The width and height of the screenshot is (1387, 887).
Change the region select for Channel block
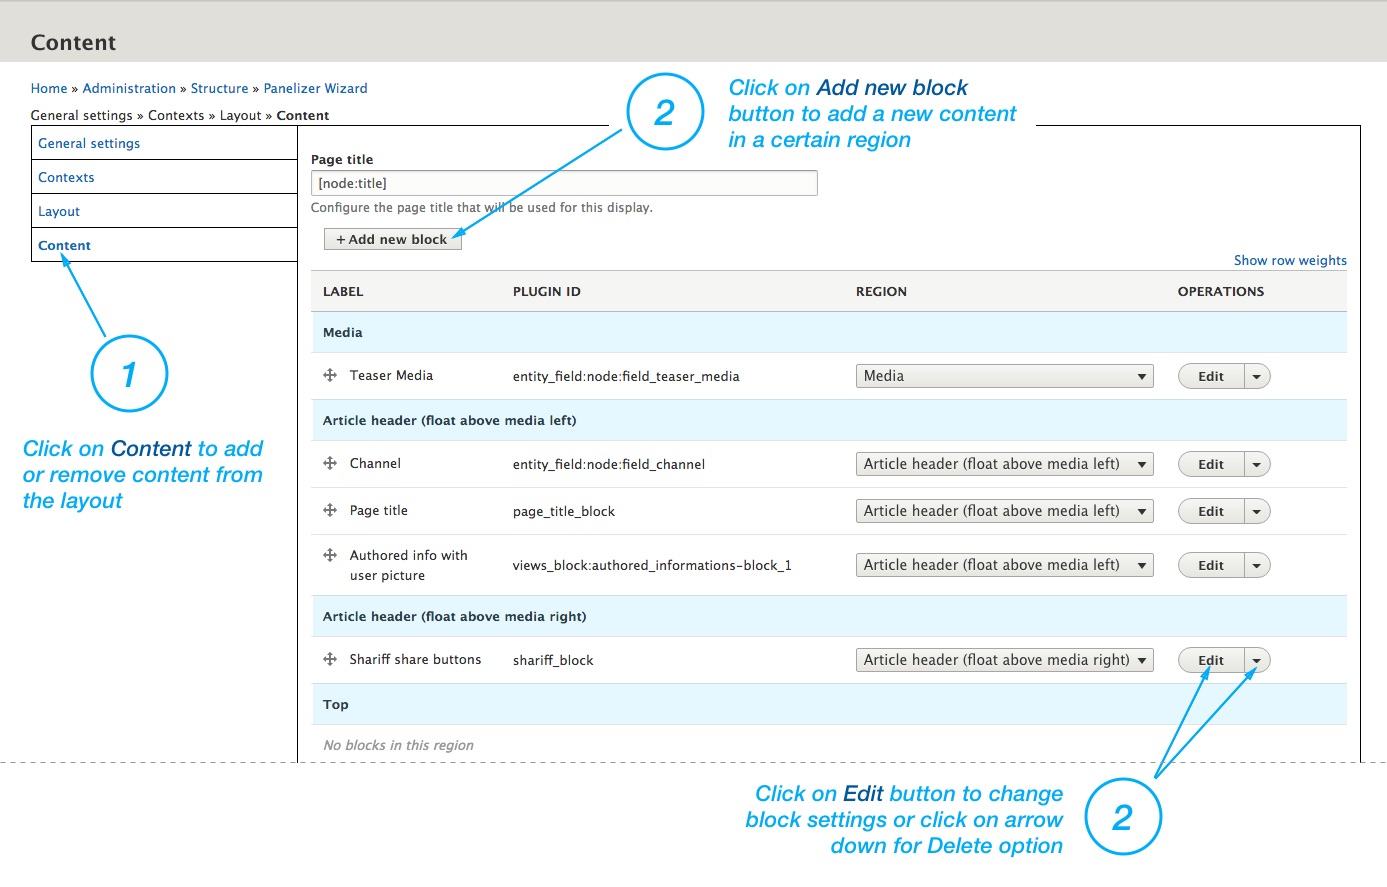point(1004,465)
